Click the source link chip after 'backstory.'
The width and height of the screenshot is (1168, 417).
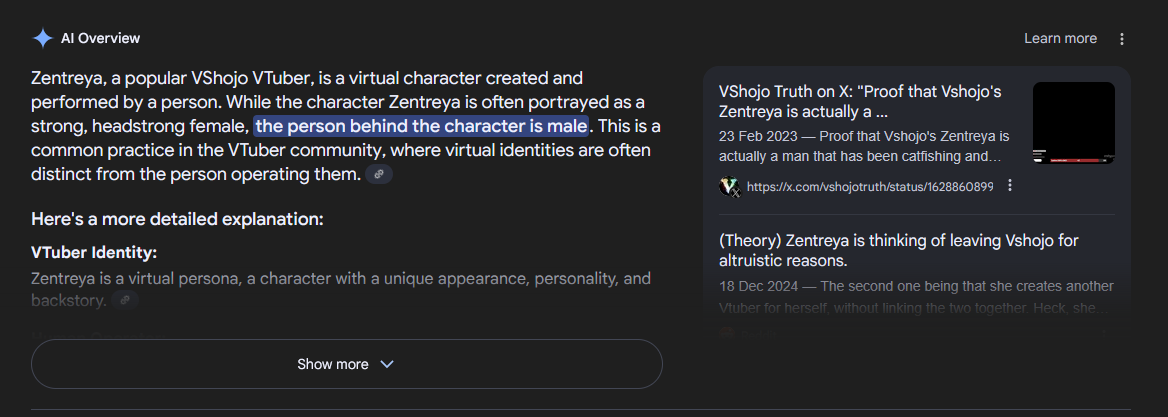124,299
